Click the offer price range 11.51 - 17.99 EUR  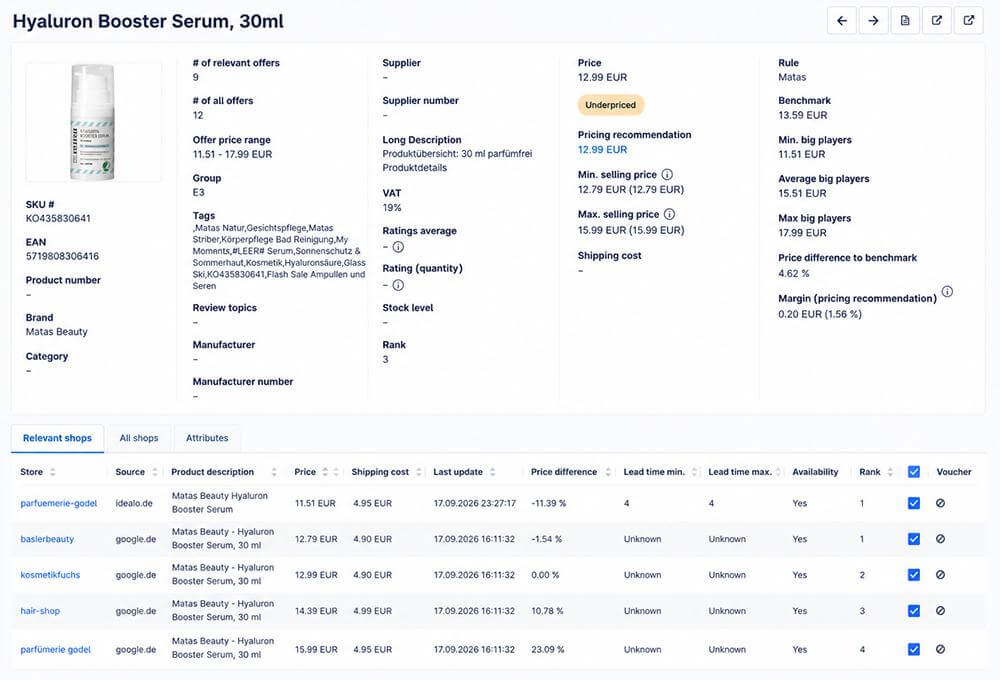pos(233,154)
